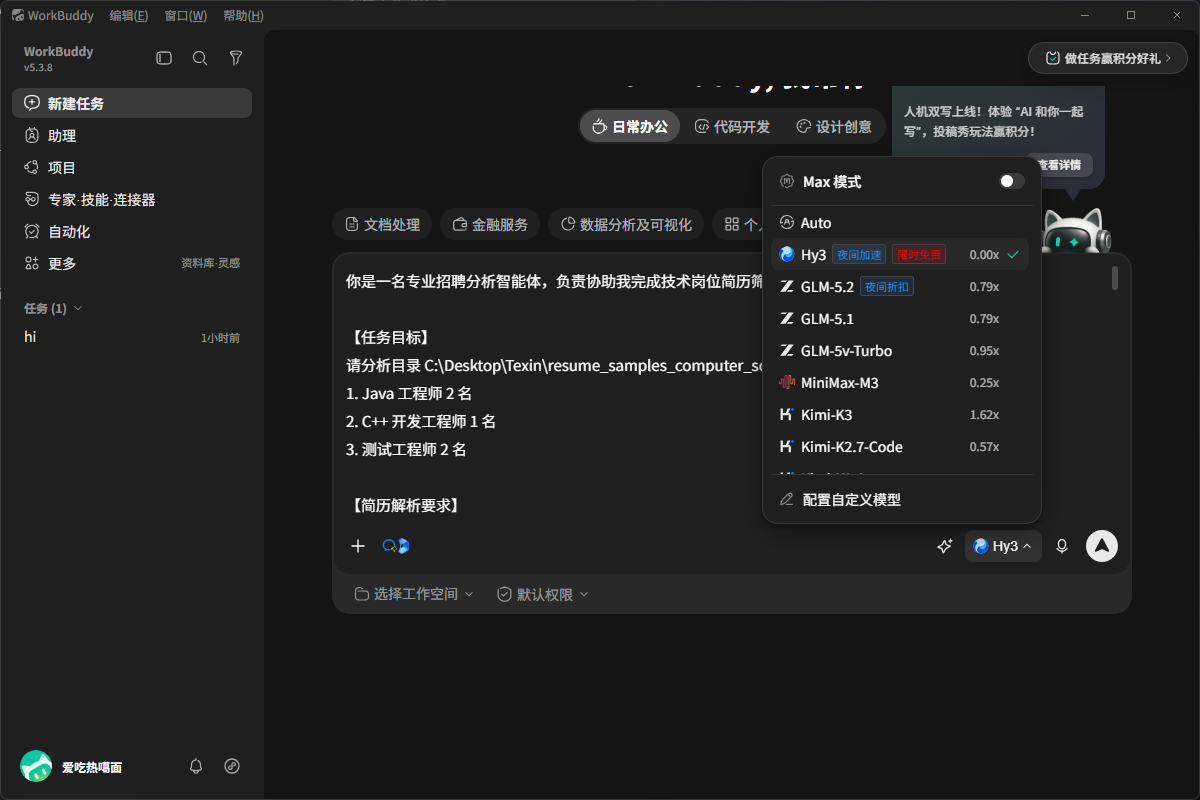Screen dimensions: 1200x800
Task: Select the 金融服务 chip
Action: [490, 224]
